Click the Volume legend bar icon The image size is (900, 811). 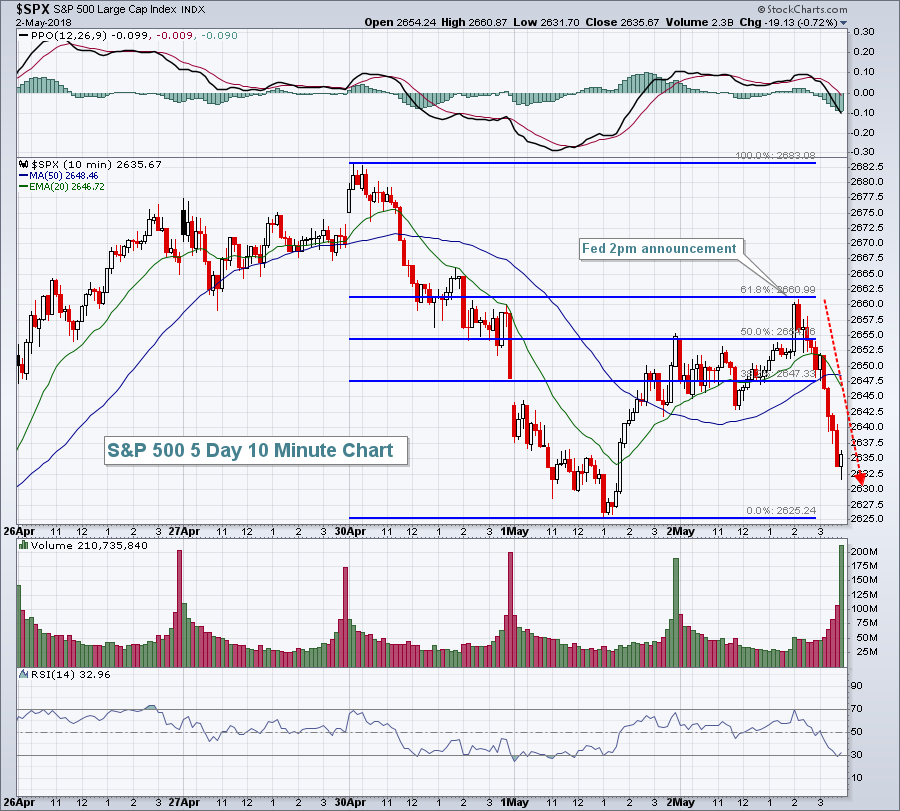(23, 544)
